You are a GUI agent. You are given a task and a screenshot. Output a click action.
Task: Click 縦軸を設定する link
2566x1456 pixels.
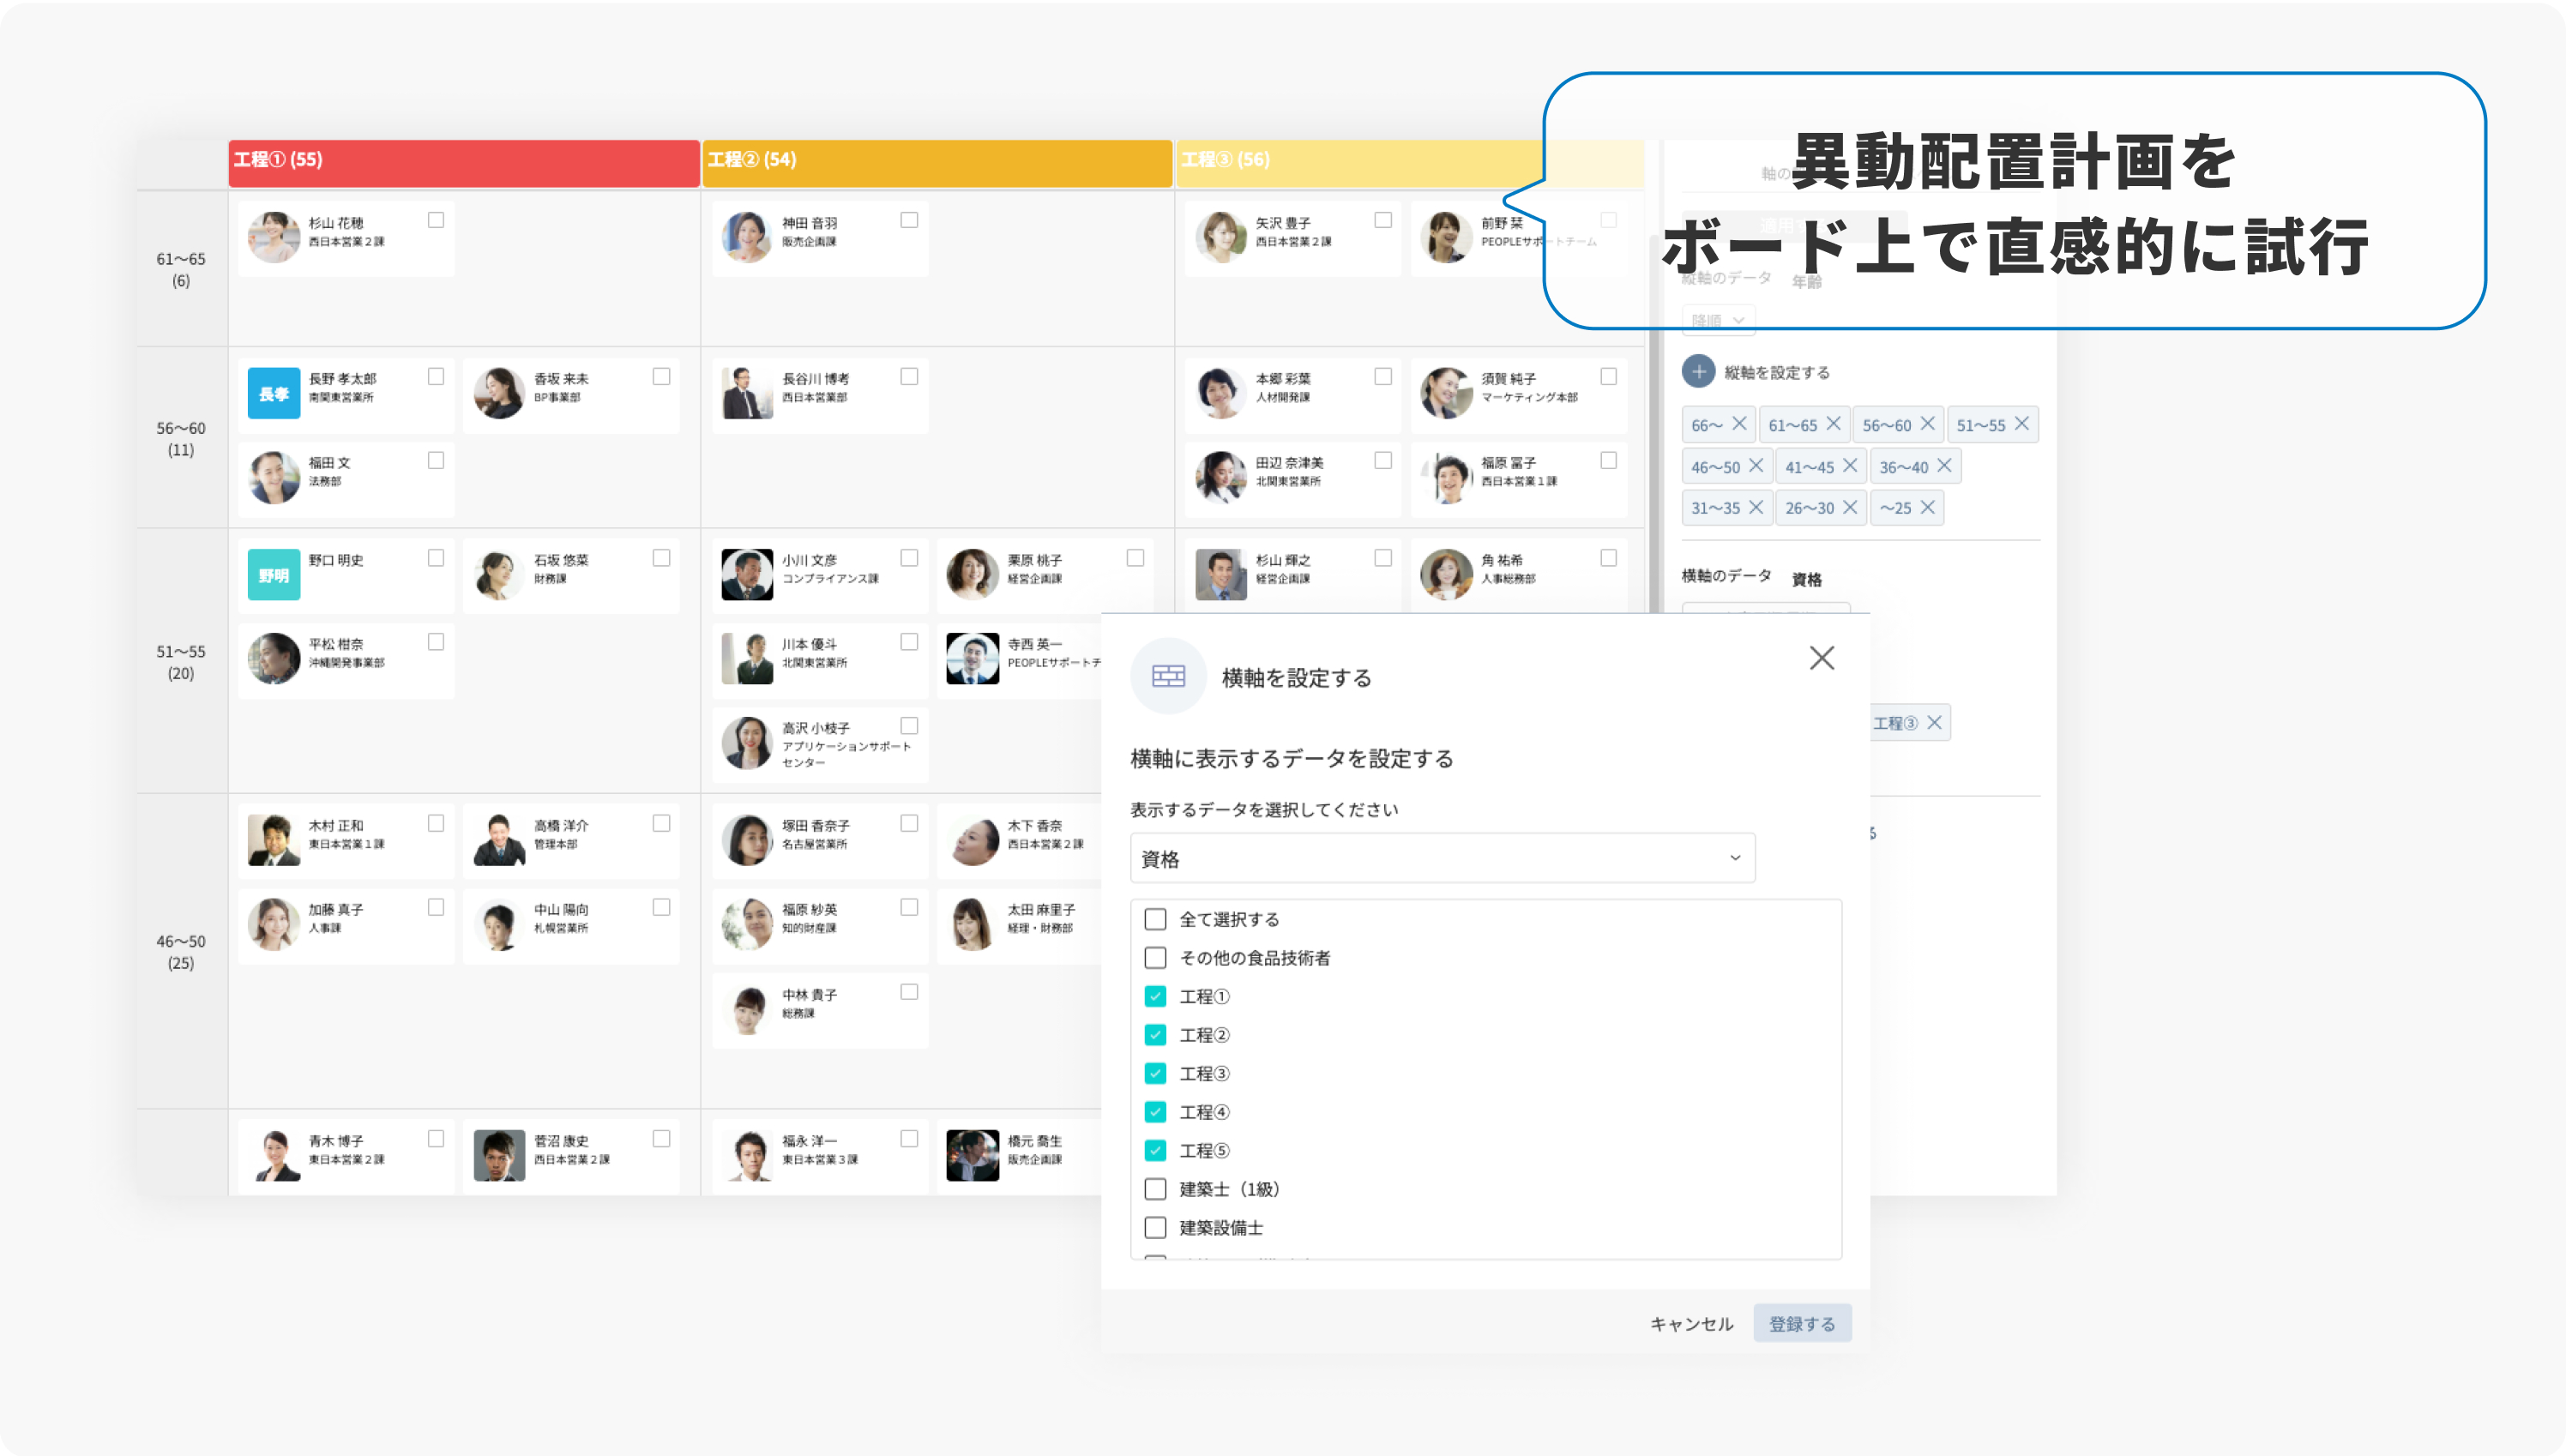pos(1777,372)
